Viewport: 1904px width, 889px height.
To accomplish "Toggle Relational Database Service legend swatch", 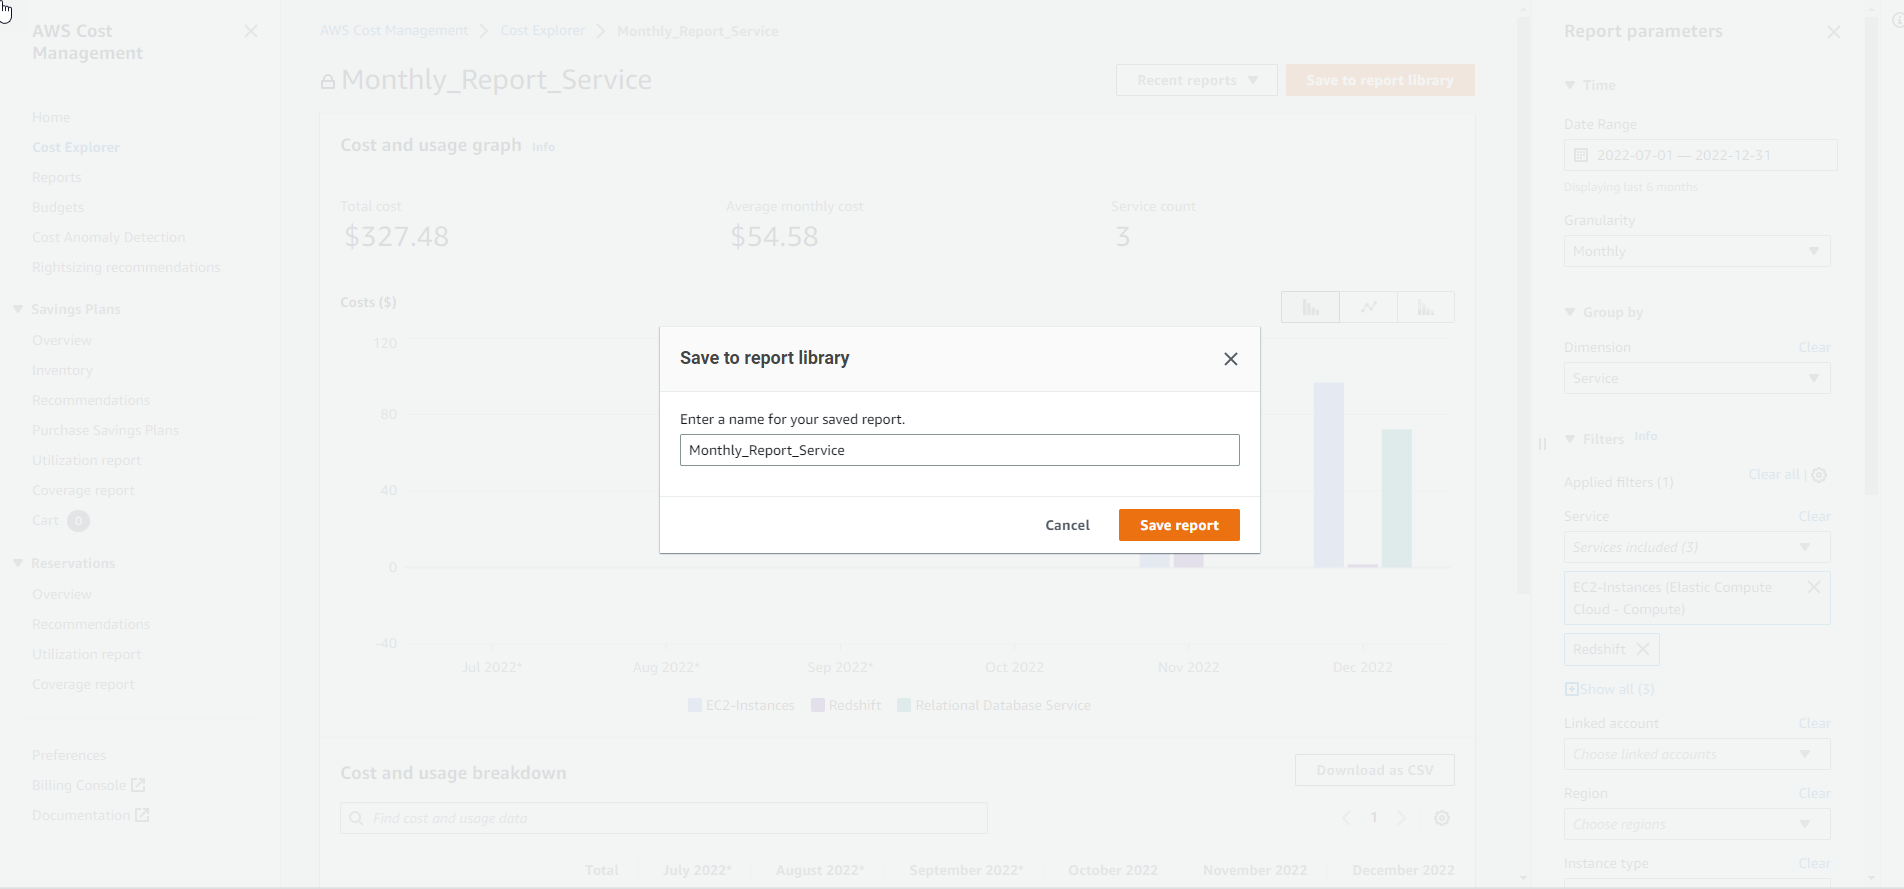I will (x=904, y=705).
